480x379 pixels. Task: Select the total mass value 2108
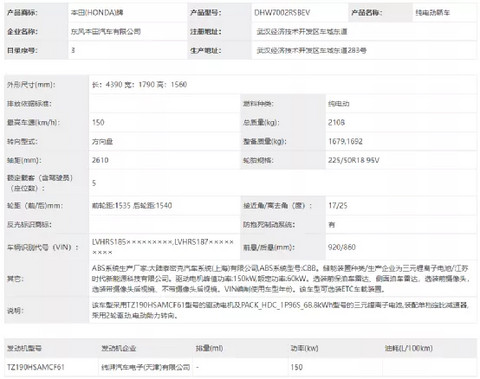click(x=336, y=122)
